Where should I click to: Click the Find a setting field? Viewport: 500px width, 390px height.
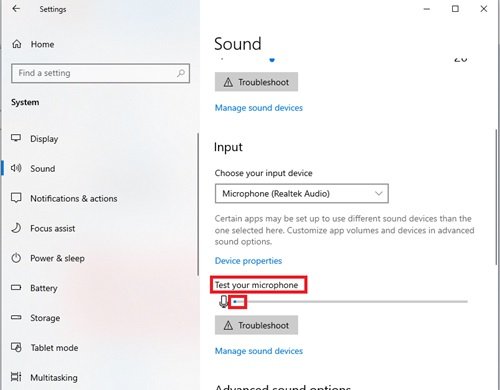(x=100, y=73)
